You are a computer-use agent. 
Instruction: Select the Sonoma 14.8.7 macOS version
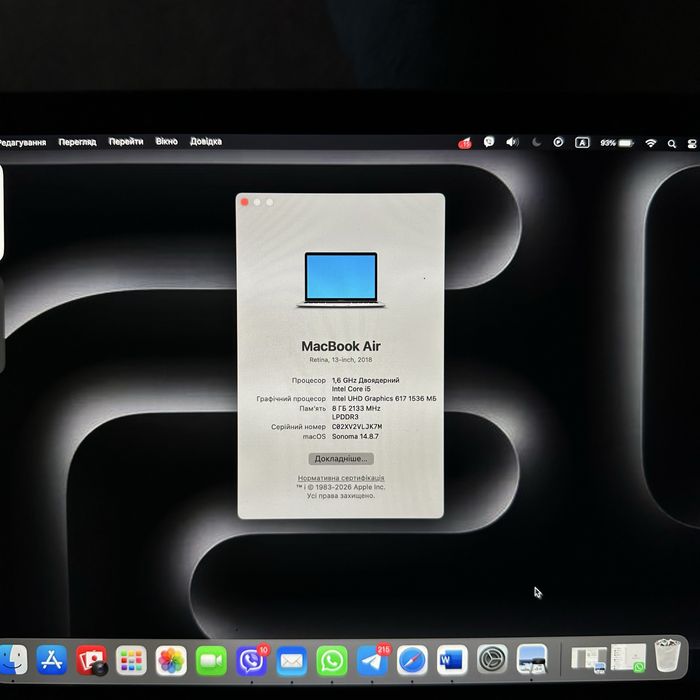coord(355,437)
